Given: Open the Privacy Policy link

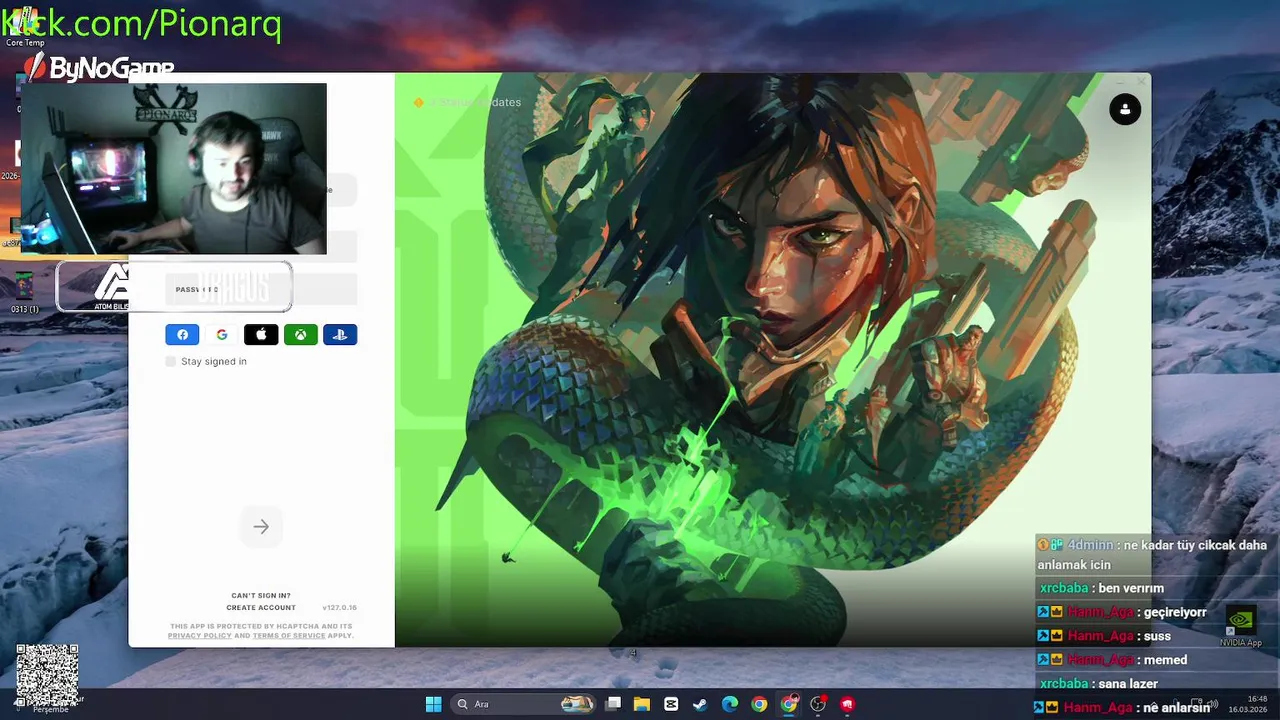Looking at the screenshot, I should tap(200, 635).
